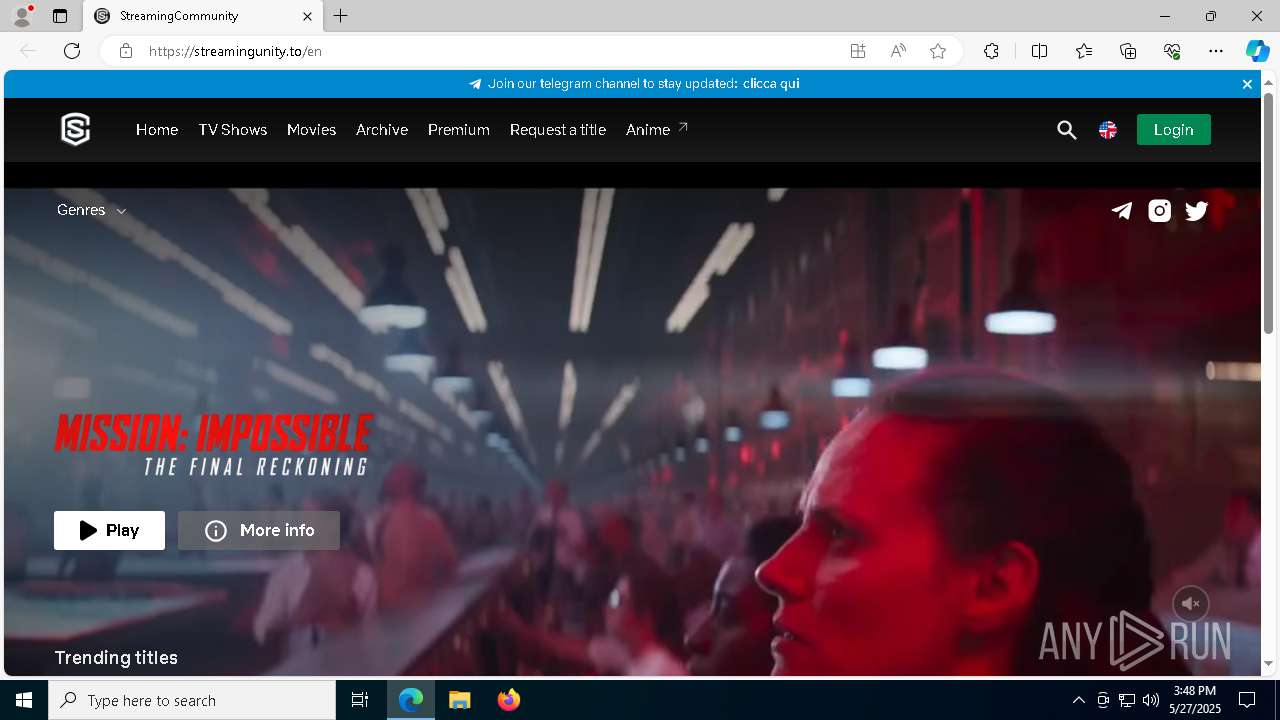Open a new browser tab
The image size is (1280, 720).
(341, 16)
